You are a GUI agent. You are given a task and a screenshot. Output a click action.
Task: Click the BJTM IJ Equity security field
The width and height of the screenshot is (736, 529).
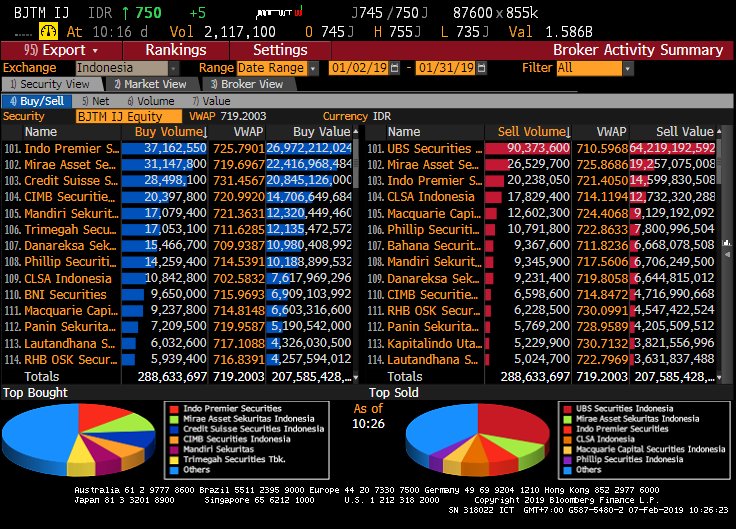click(129, 116)
